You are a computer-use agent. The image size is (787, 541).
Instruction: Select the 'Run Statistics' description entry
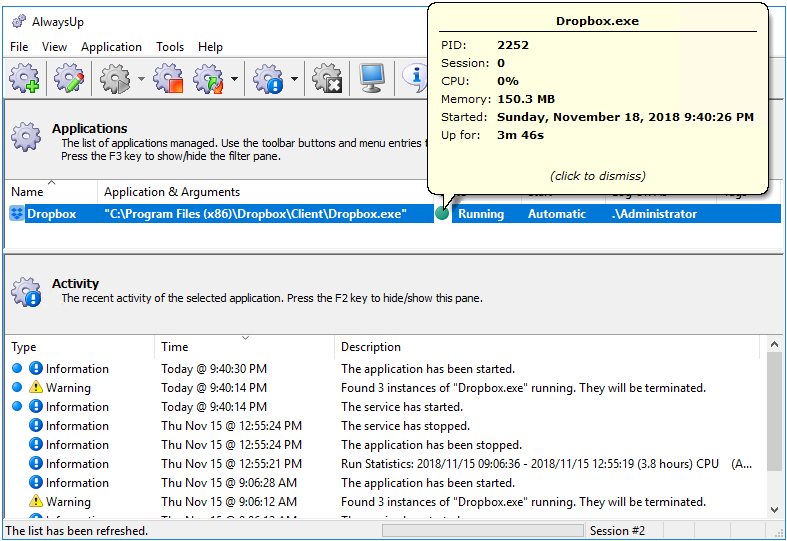[546, 464]
